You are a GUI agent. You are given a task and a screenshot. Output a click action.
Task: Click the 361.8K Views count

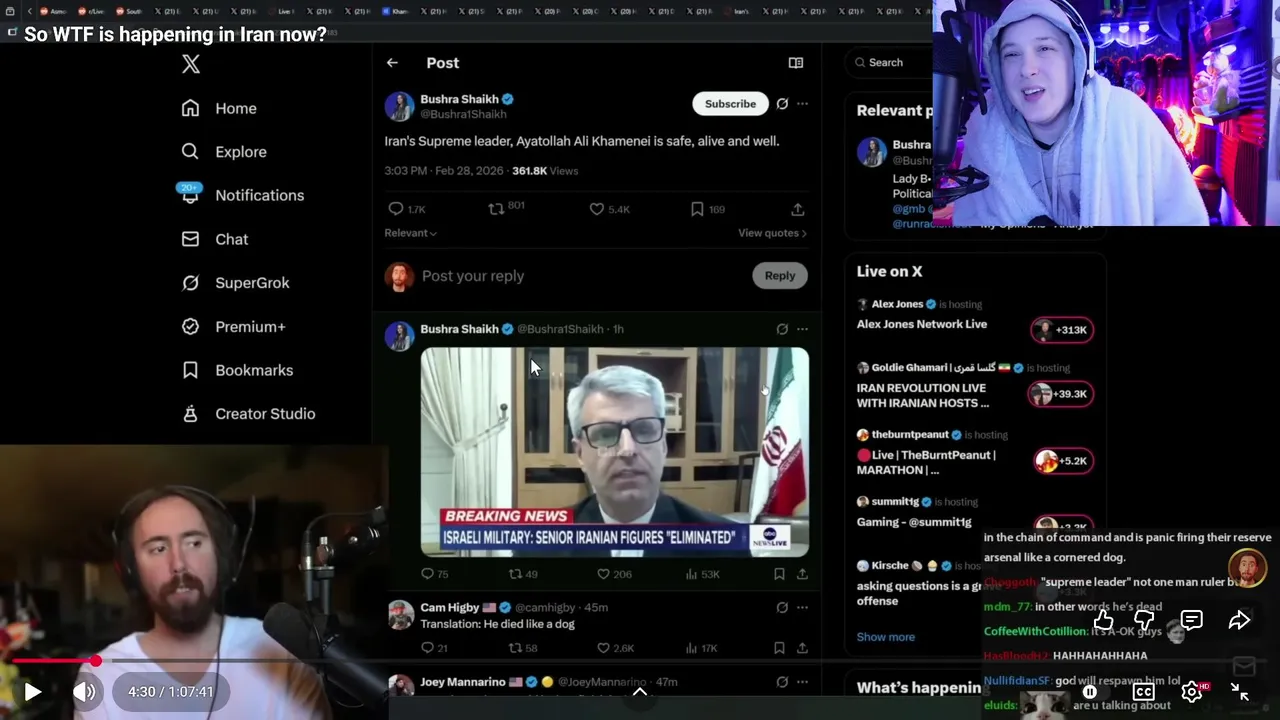click(545, 171)
